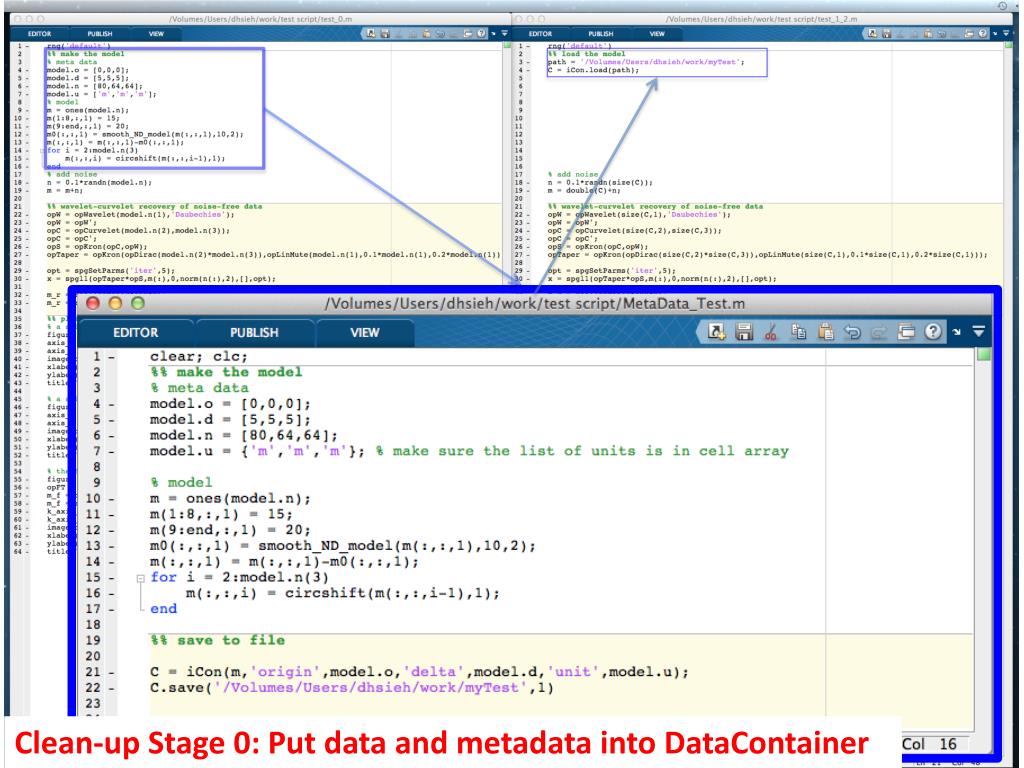Click 'model.o = [0,0,0];' in MetaData_Test
This screenshot has height=768, width=1024.
pos(231,404)
